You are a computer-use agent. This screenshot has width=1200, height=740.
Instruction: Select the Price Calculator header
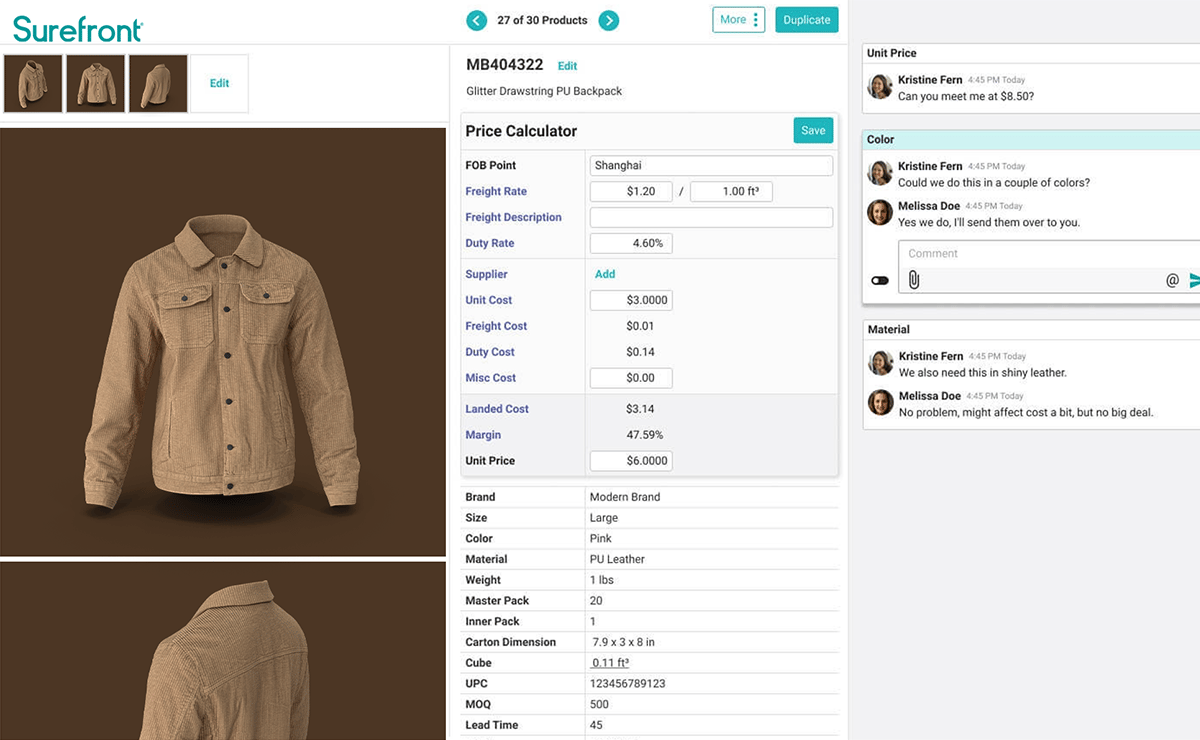pos(519,131)
